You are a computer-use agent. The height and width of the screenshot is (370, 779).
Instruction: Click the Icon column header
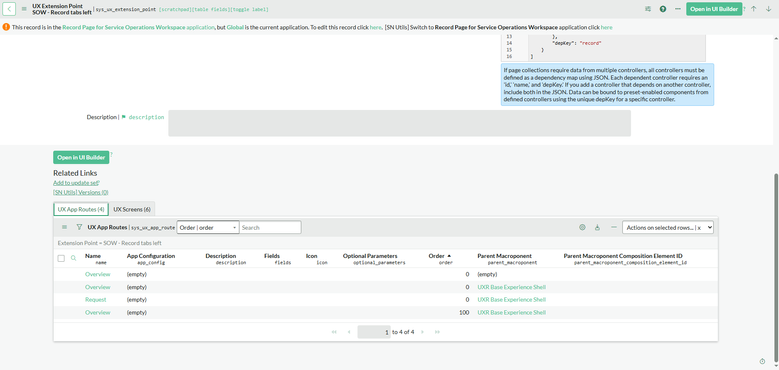312,256
